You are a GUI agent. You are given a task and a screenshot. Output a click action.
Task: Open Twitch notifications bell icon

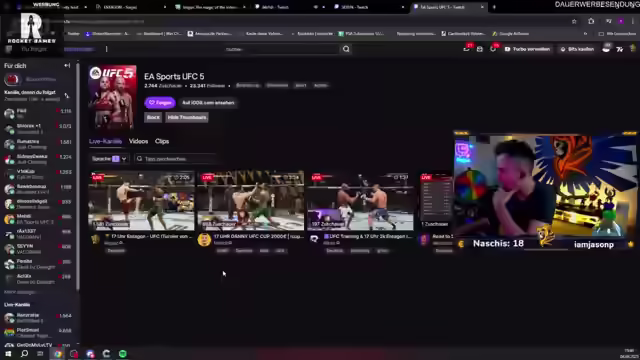pos(493,49)
